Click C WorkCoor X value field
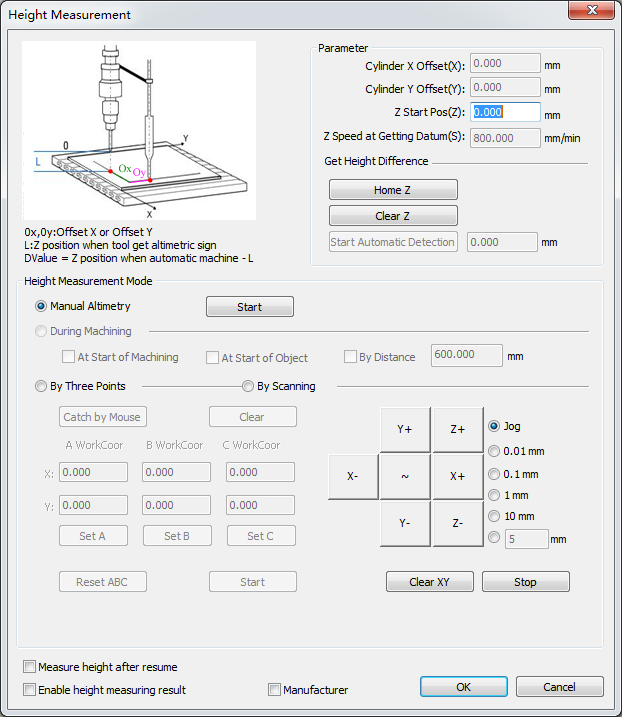 coord(260,472)
